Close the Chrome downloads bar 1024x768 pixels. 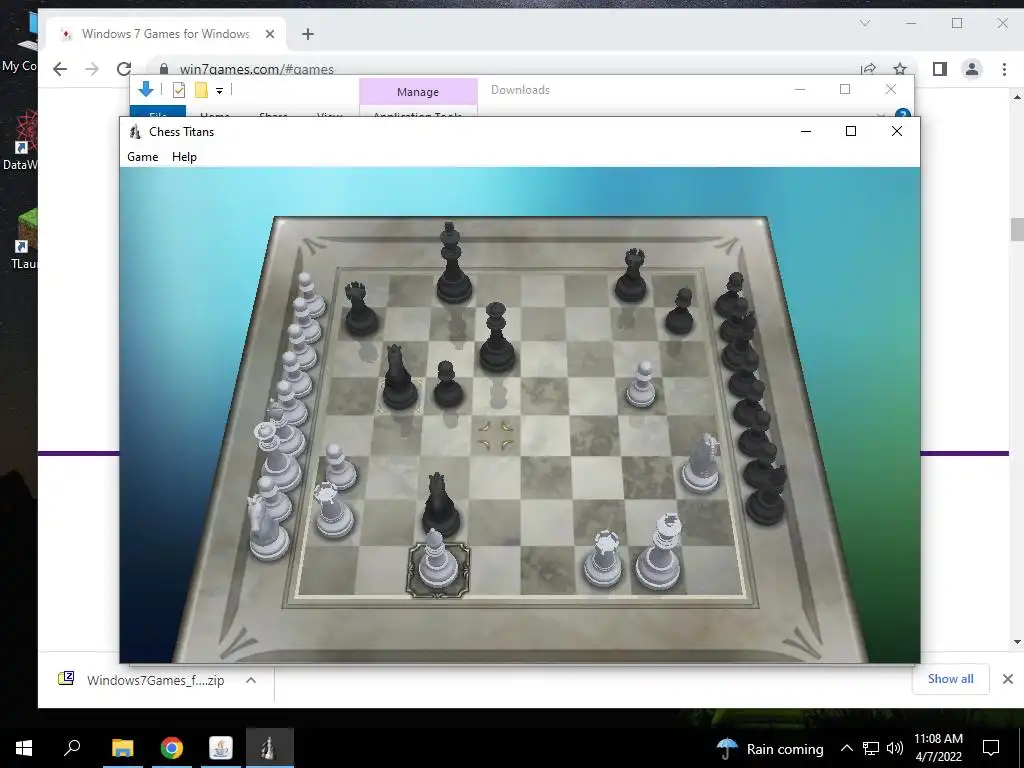[1008, 679]
